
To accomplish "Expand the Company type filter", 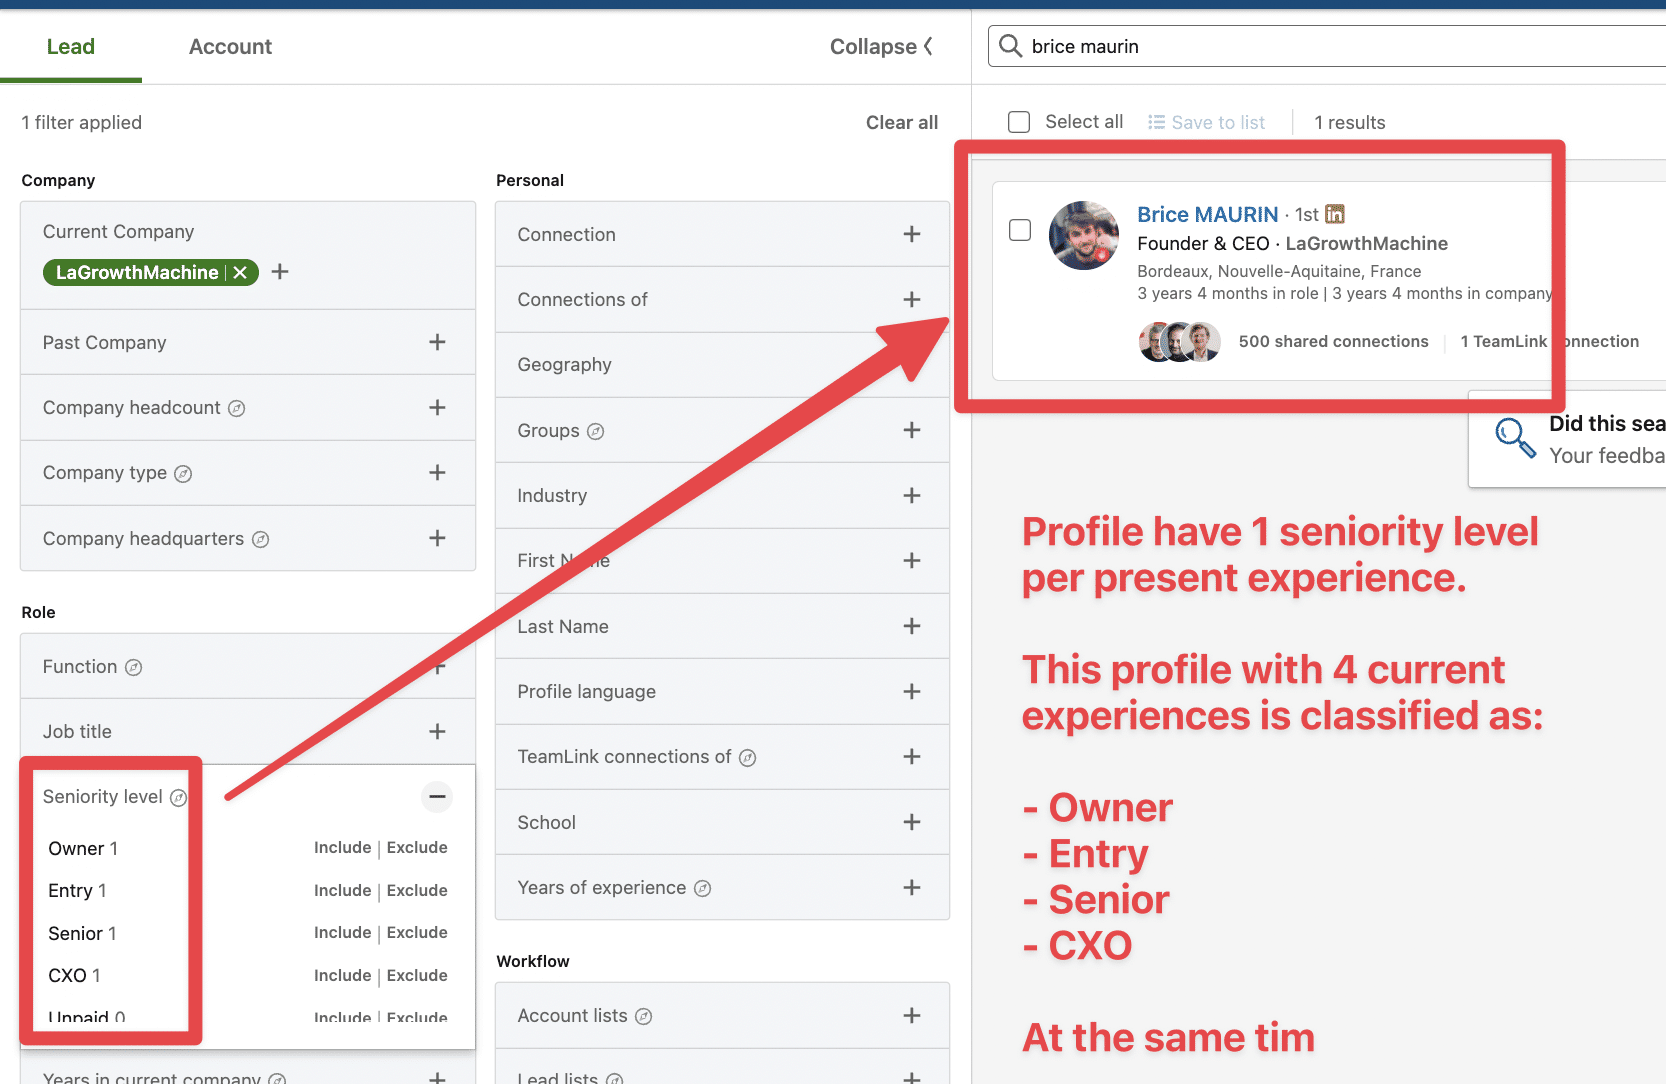I will [x=437, y=472].
